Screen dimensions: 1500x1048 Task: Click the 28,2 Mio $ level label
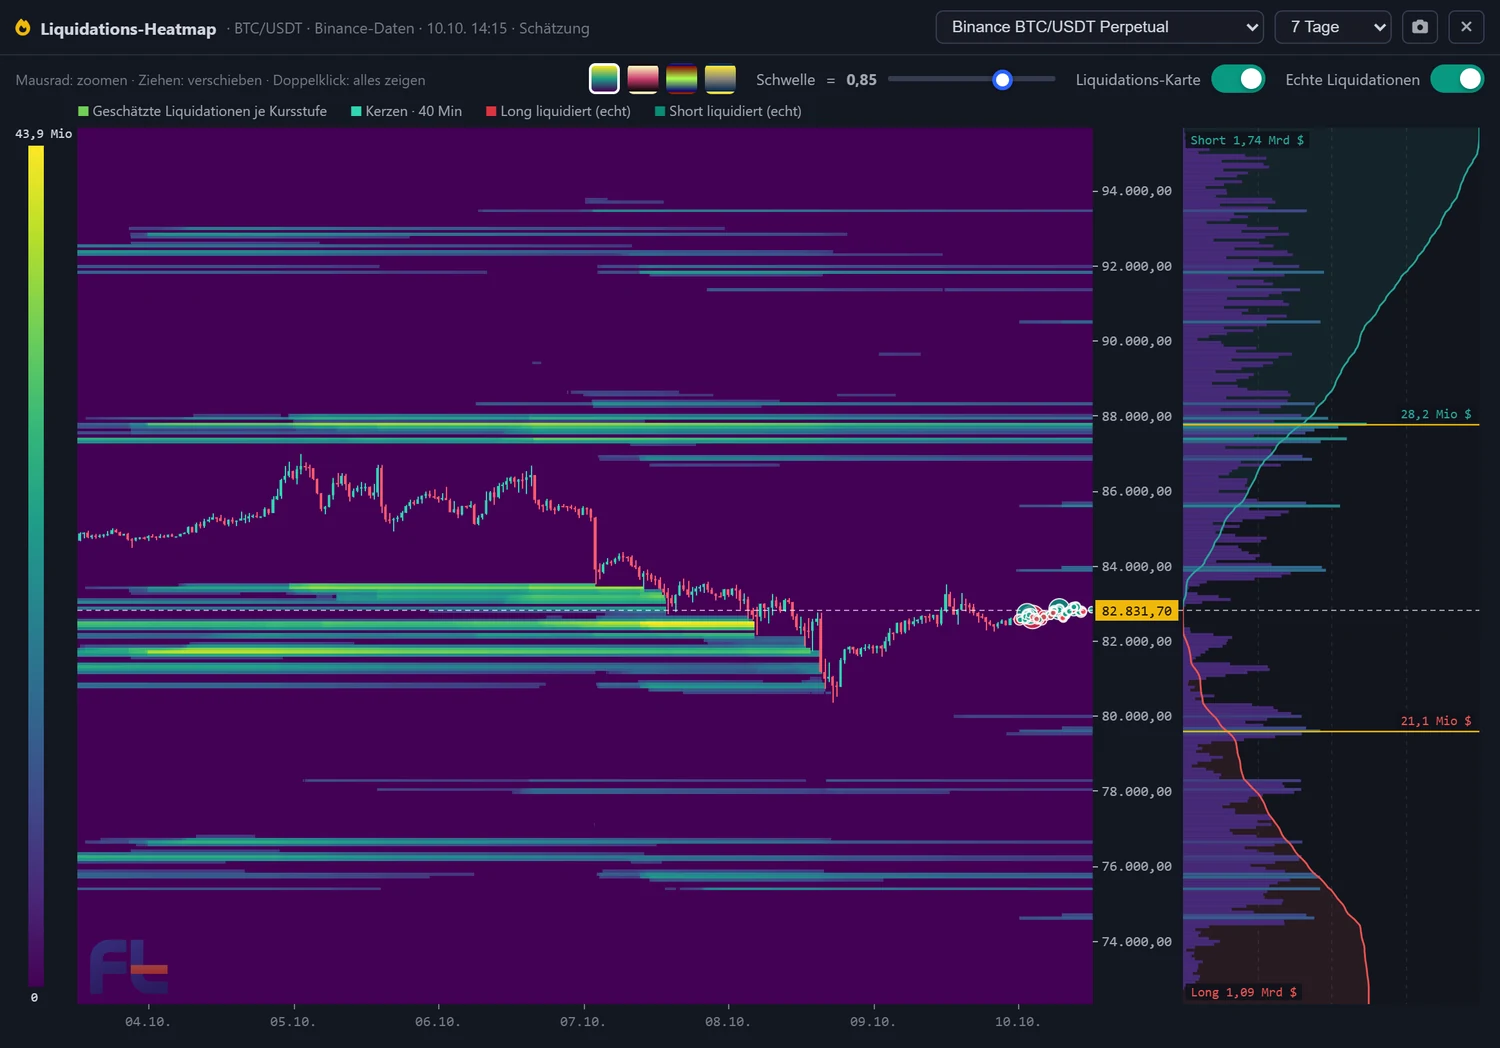(1436, 413)
